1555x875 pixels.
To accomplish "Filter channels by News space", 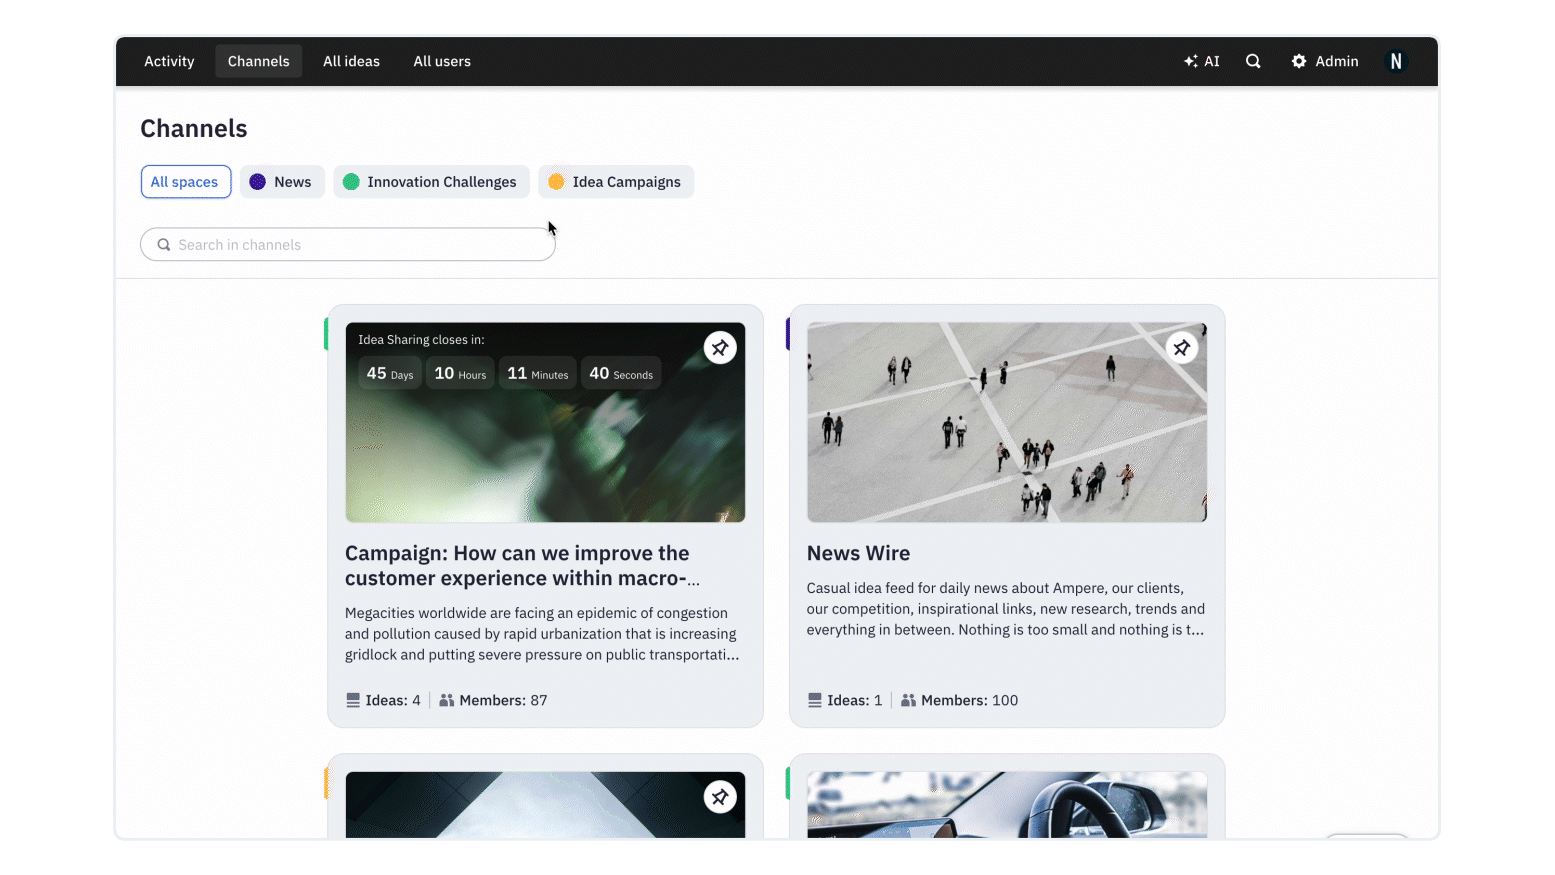I will [282, 182].
